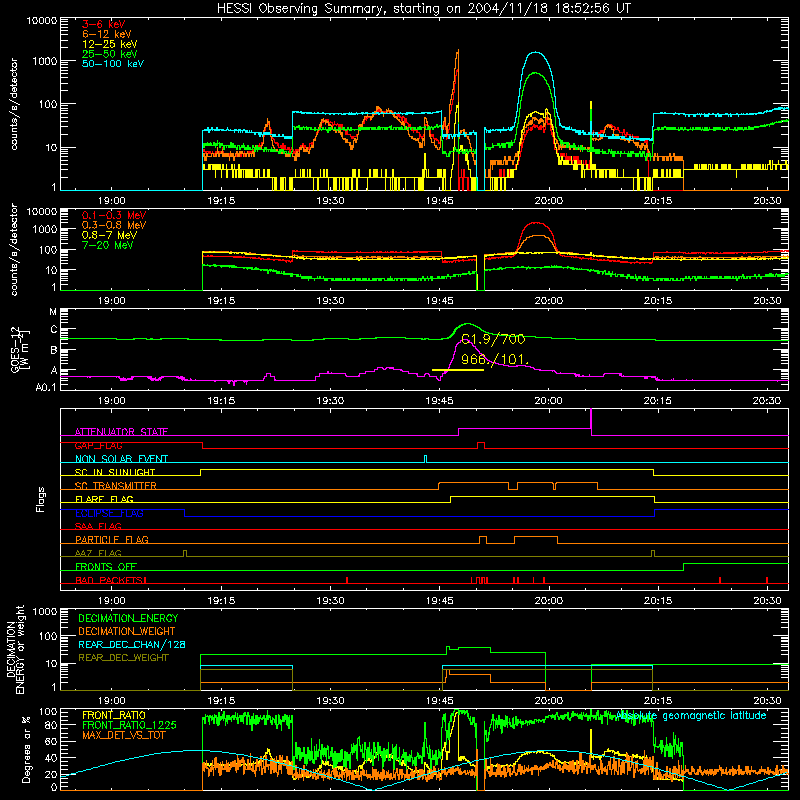Screen dimensions: 800x800
Task: Select the 61.9/700 annotation in GOES panel
Action: 493,339
